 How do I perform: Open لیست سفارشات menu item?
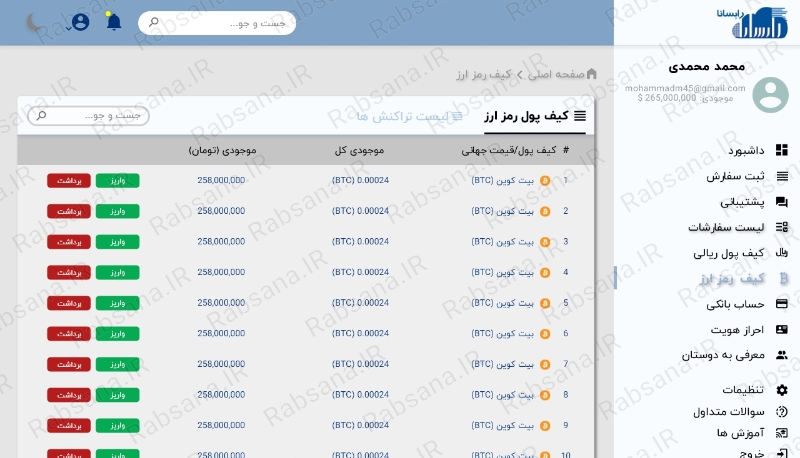[x=726, y=227]
